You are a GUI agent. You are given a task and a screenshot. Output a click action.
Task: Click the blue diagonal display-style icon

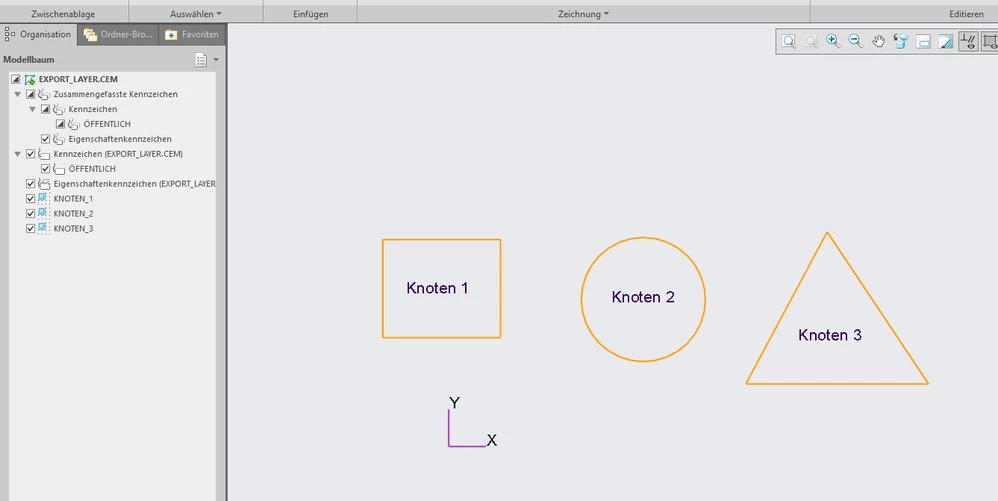[x=946, y=41]
